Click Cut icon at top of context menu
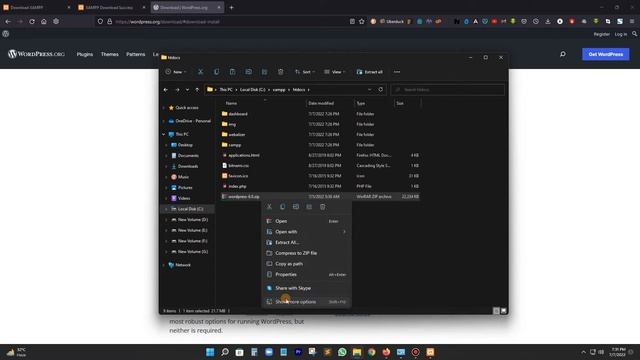640x360 pixels. [269, 207]
